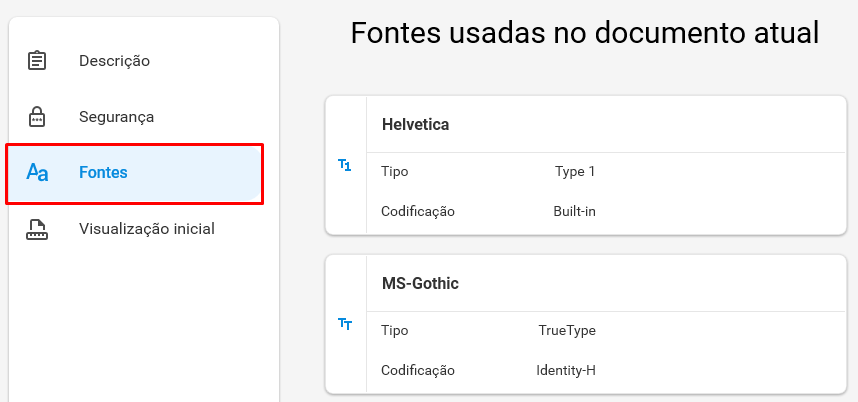The image size is (858, 402).
Task: Click the Fontes 'Aa' icon
Action: [x=37, y=172]
